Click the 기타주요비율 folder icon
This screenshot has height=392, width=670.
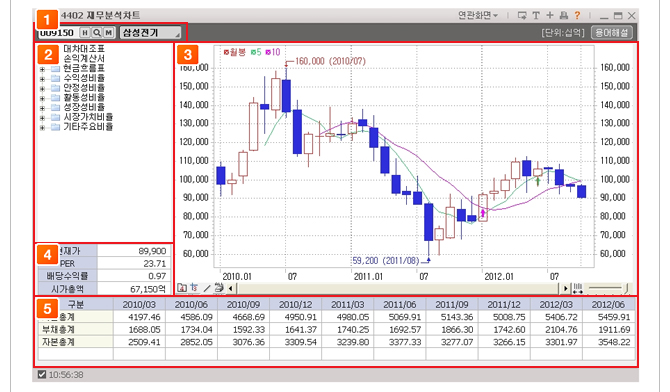tap(55, 127)
